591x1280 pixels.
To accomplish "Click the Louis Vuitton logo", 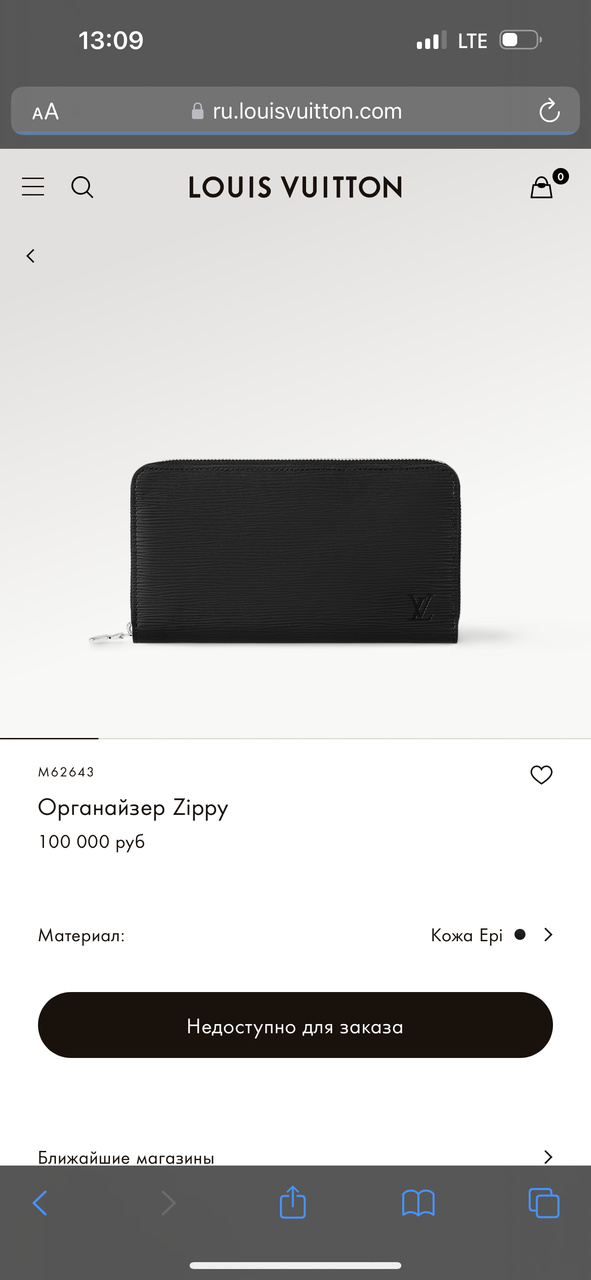I will click(295, 187).
